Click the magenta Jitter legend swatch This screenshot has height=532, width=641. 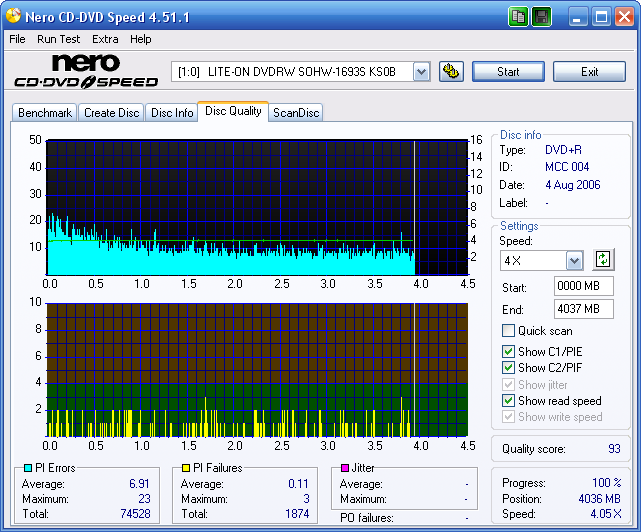[x=345, y=468]
